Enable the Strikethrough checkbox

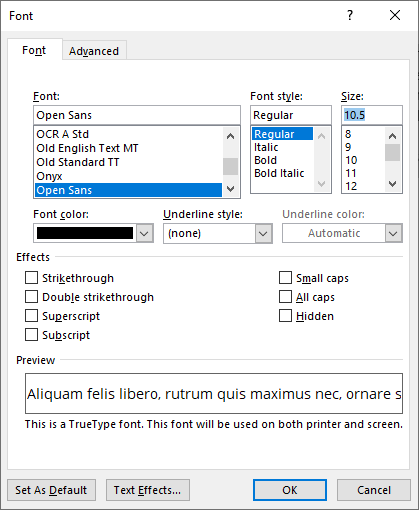pos(31,278)
